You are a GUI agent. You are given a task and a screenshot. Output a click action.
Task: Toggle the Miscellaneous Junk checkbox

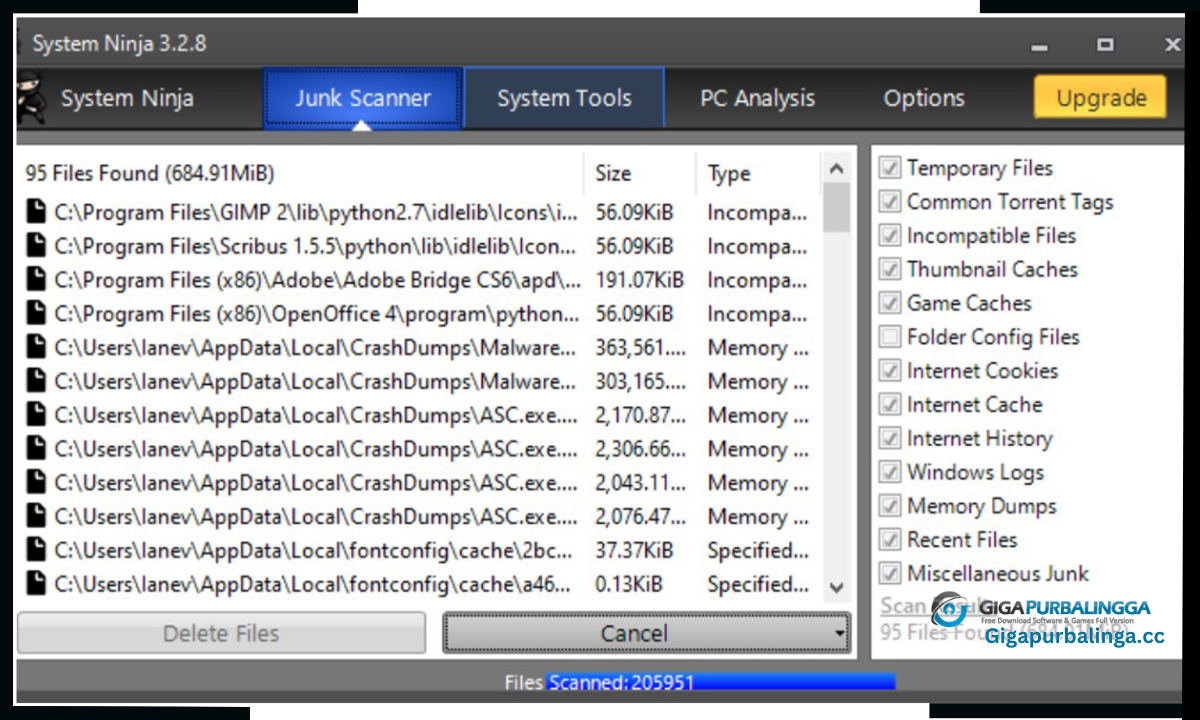(x=889, y=574)
